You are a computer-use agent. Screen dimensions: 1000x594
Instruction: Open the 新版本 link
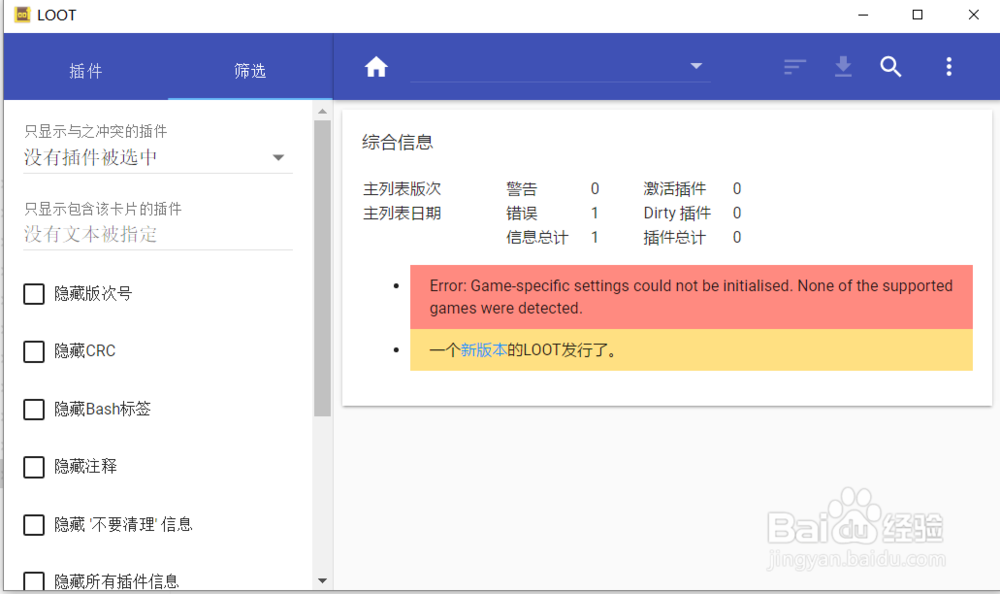tap(483, 350)
